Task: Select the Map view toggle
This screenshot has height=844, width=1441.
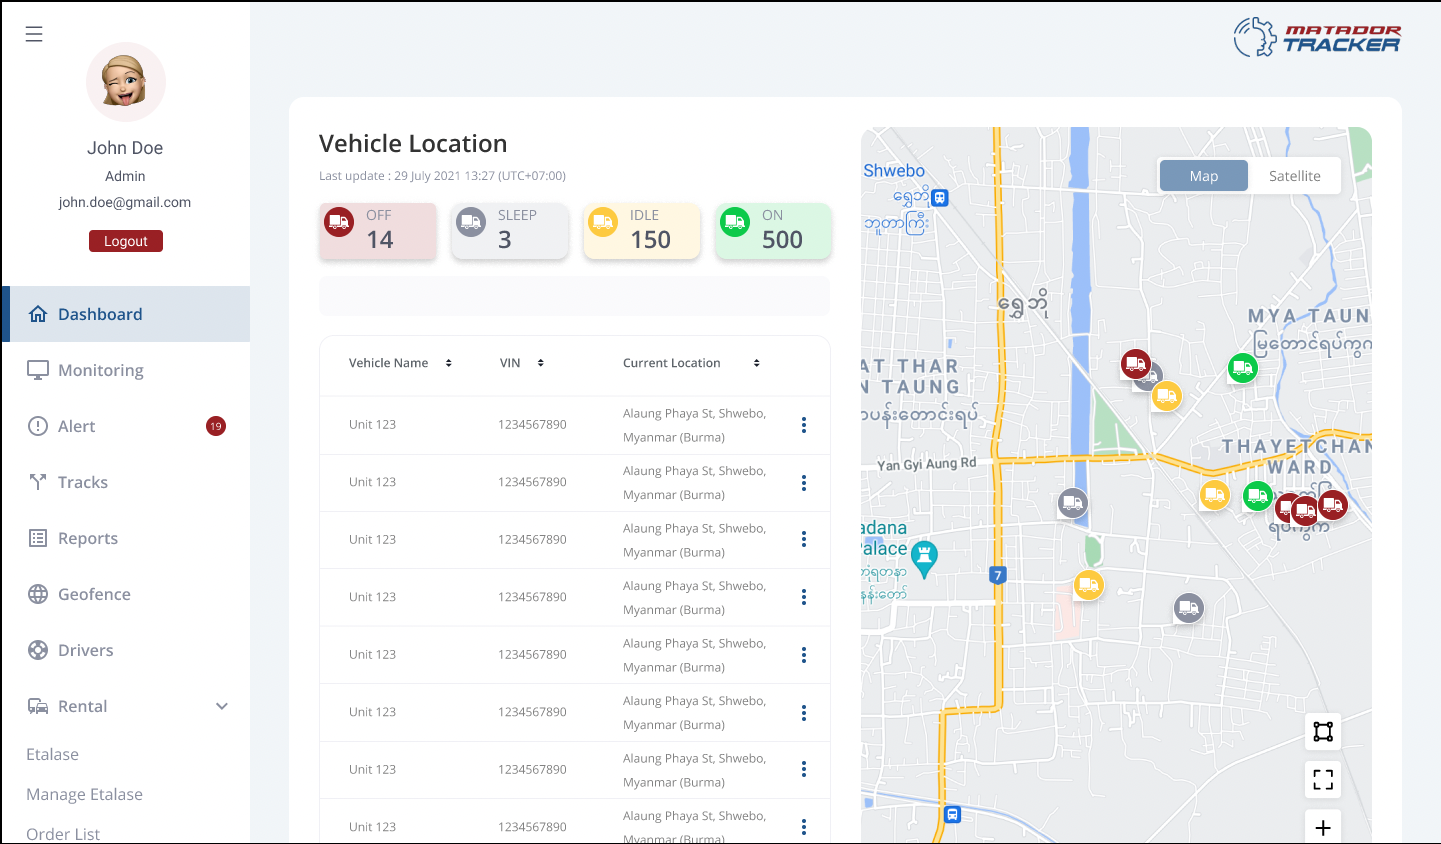Action: [1203, 176]
